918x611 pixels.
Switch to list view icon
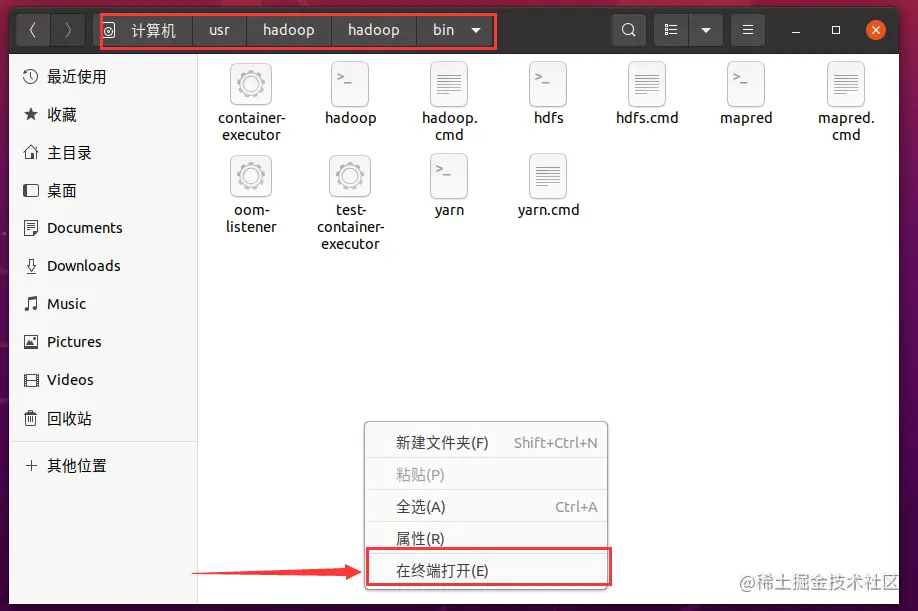[671, 30]
